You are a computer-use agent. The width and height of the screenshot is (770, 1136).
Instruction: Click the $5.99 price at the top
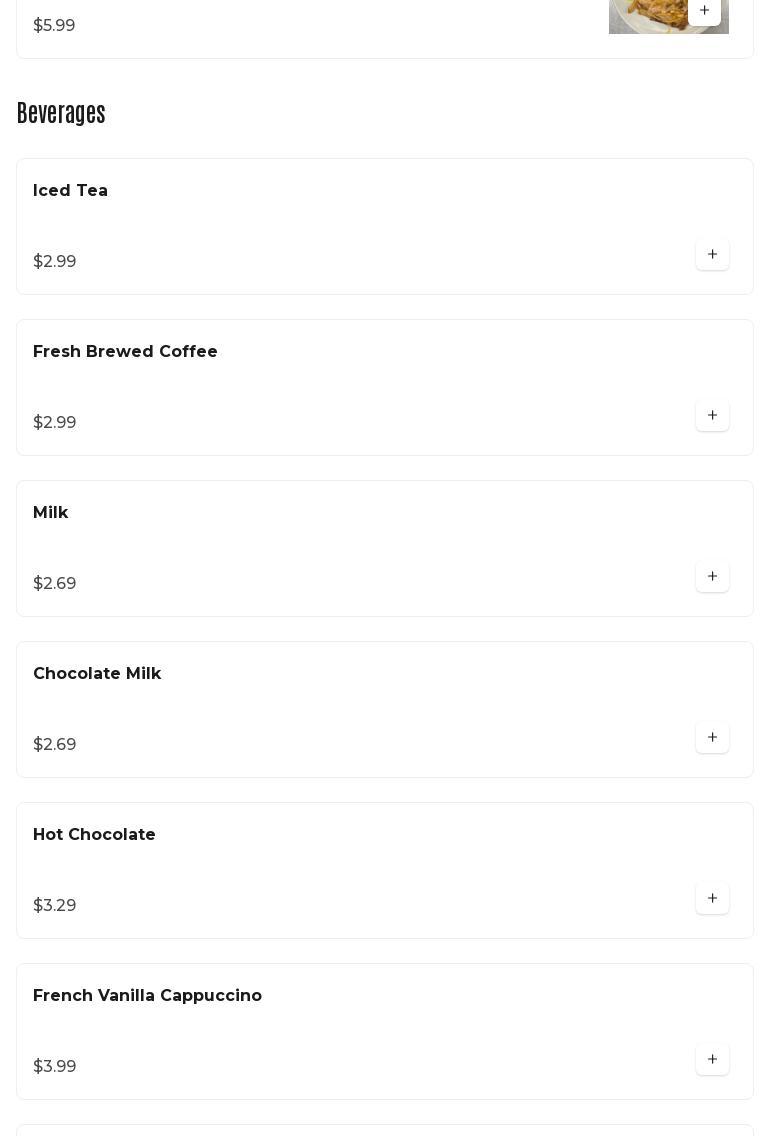point(54,26)
